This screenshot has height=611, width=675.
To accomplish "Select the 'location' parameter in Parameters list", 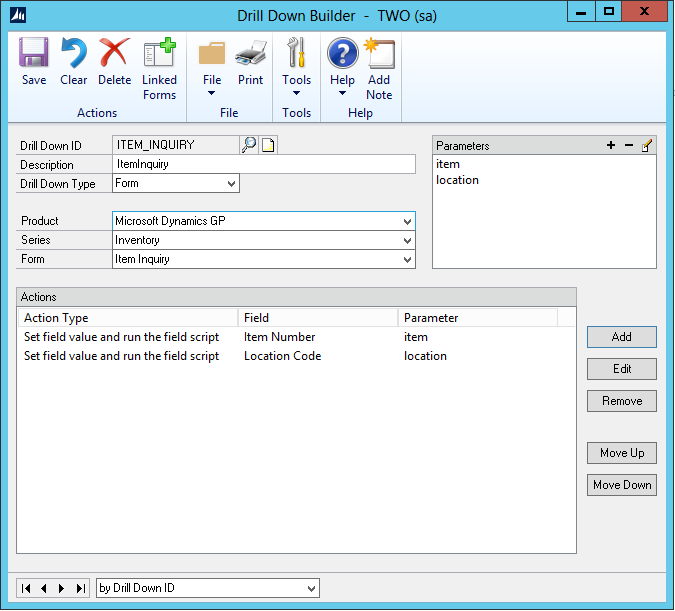I will (x=457, y=180).
